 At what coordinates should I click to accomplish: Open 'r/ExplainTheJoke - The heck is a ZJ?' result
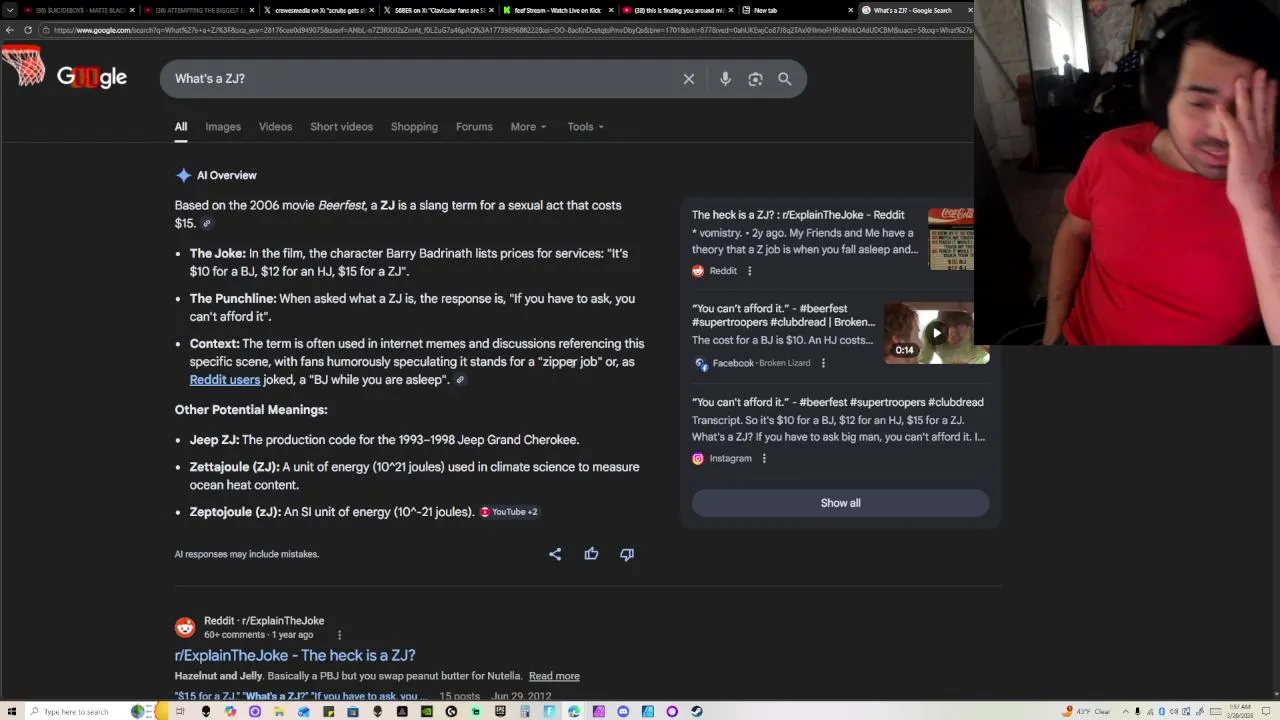tap(295, 656)
